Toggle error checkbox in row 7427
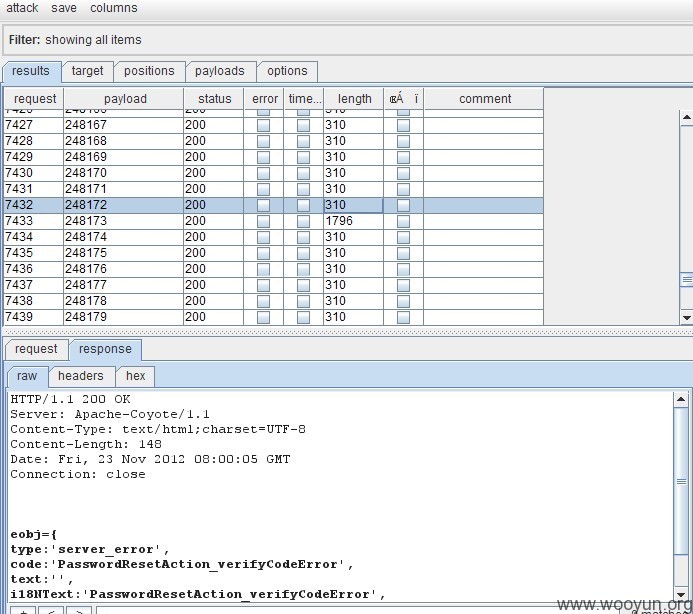 click(263, 126)
